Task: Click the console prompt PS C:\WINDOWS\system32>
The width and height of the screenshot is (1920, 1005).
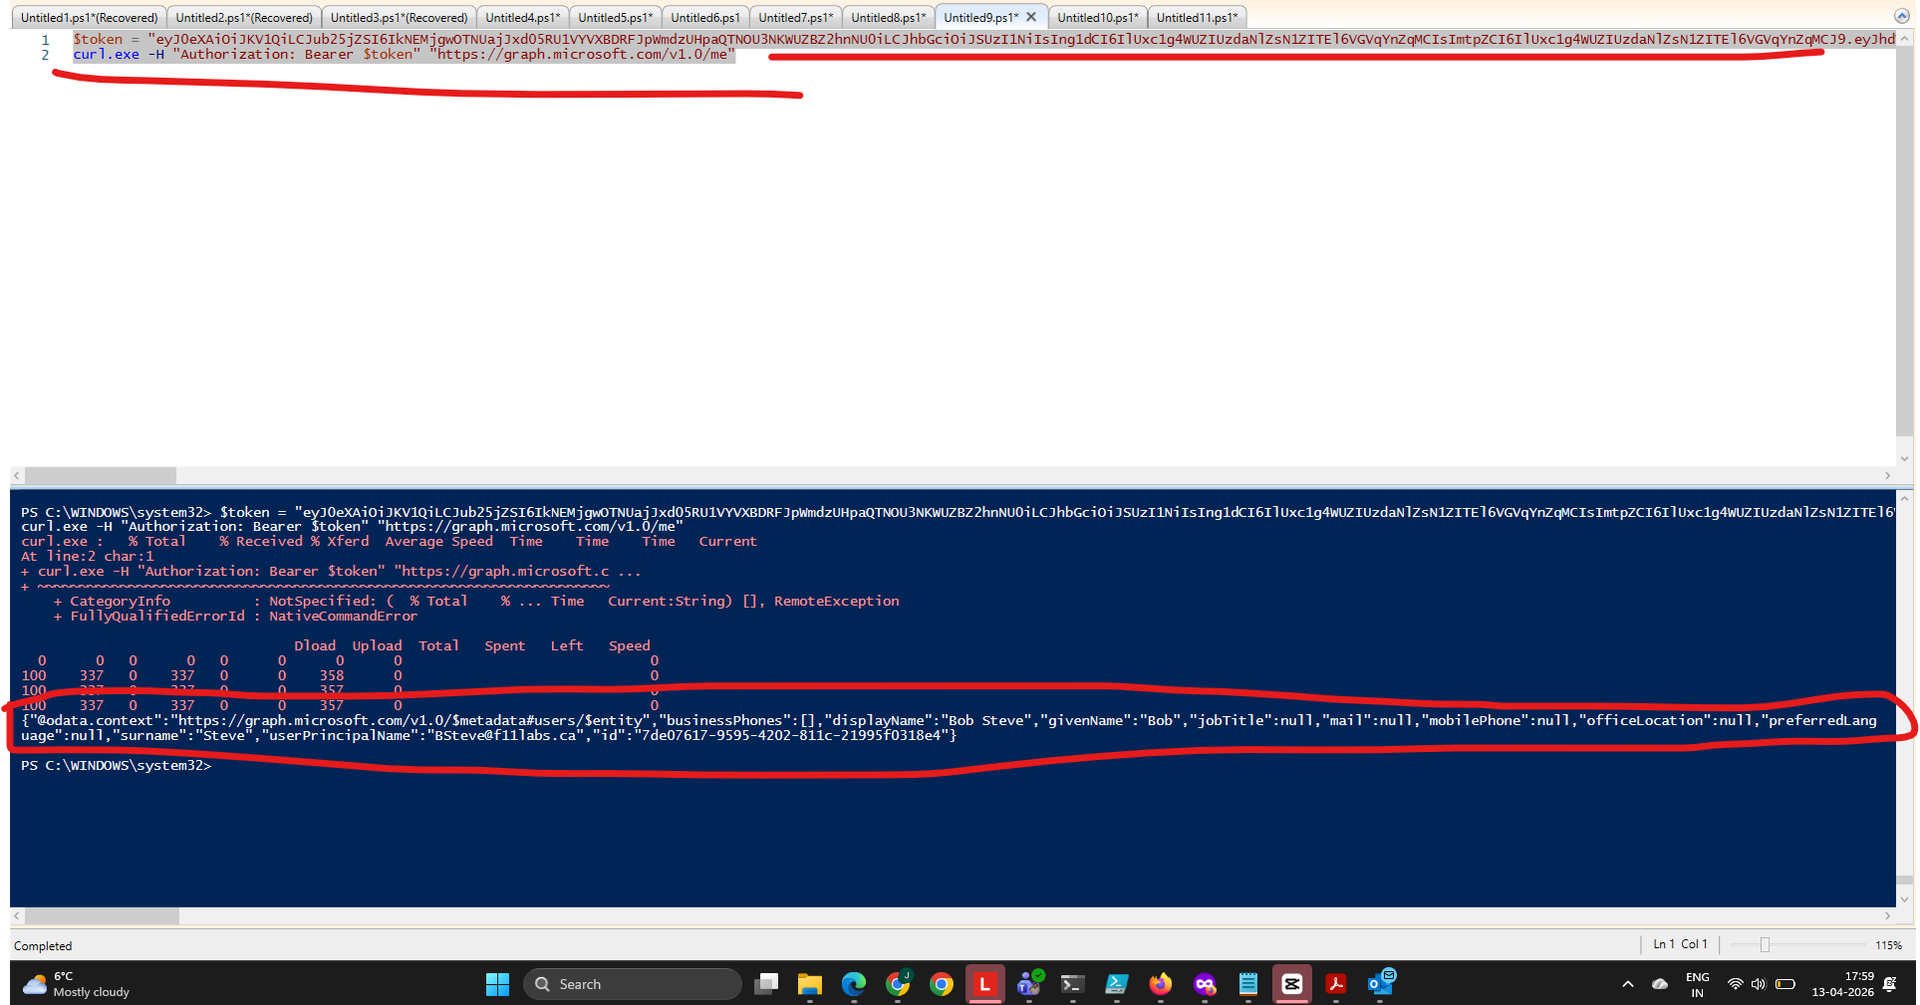Action: click(x=116, y=766)
